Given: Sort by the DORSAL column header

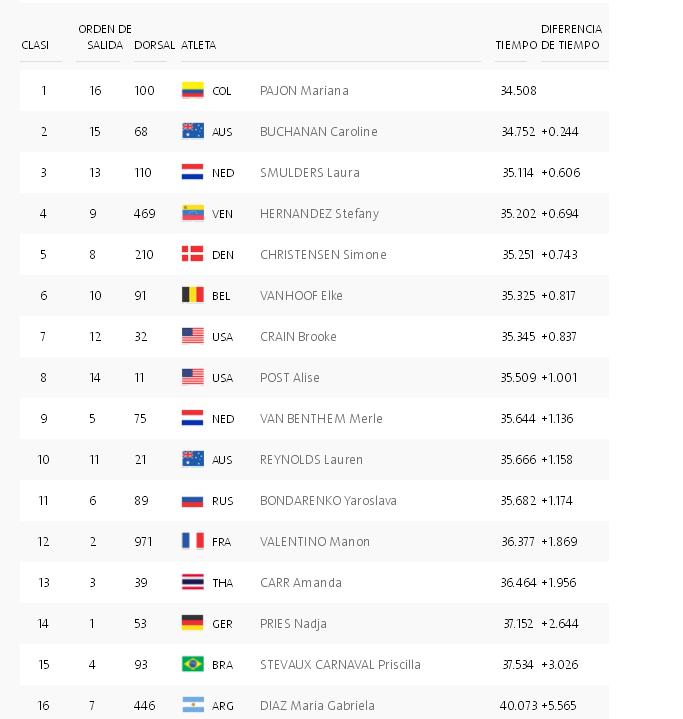Looking at the screenshot, I should click(x=154, y=45).
